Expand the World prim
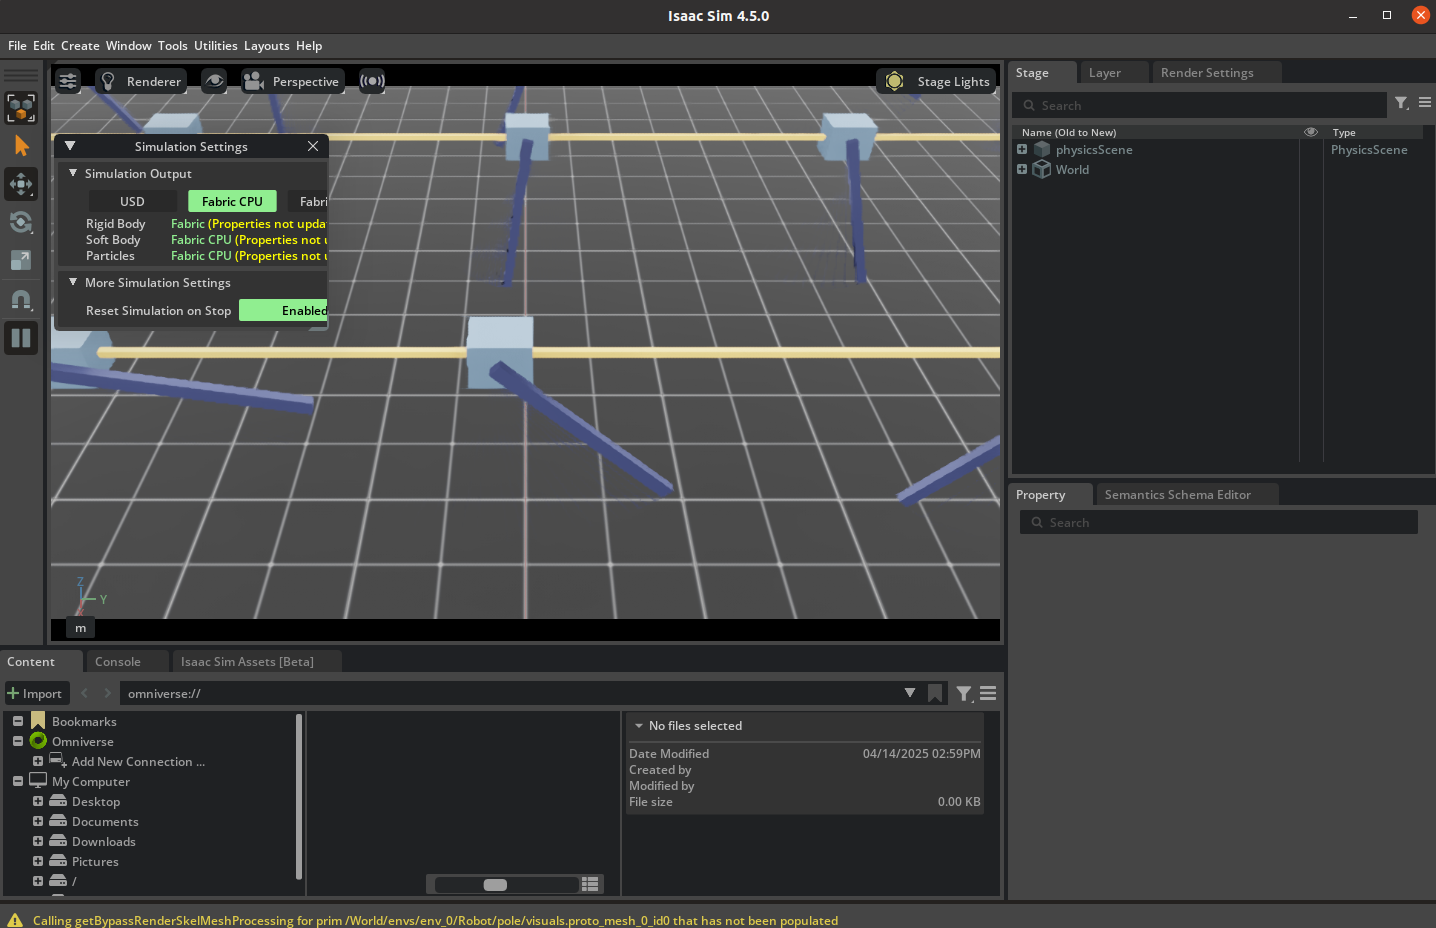Viewport: 1436px width, 928px height. [1022, 169]
